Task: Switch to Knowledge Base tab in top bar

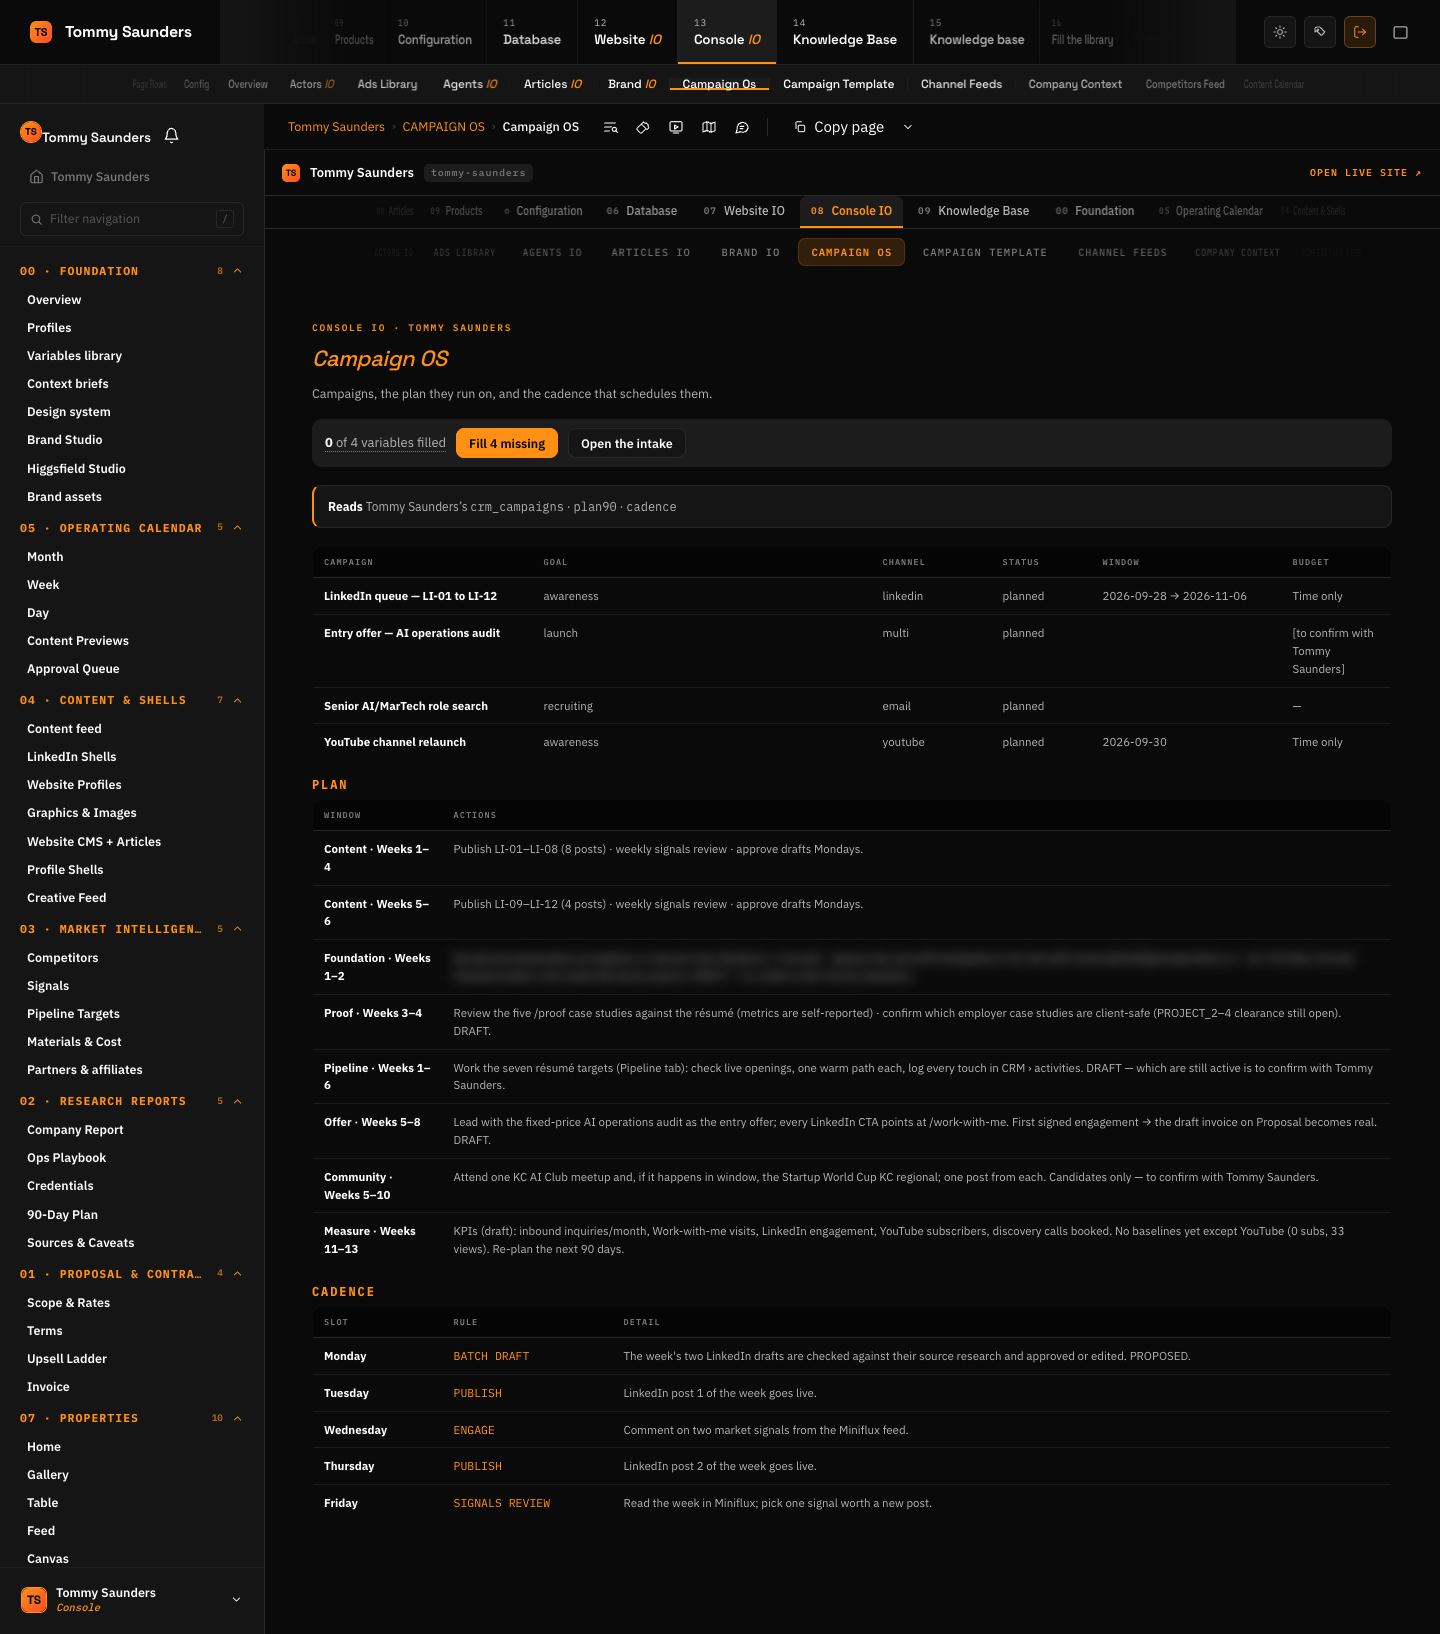Action: [844, 32]
